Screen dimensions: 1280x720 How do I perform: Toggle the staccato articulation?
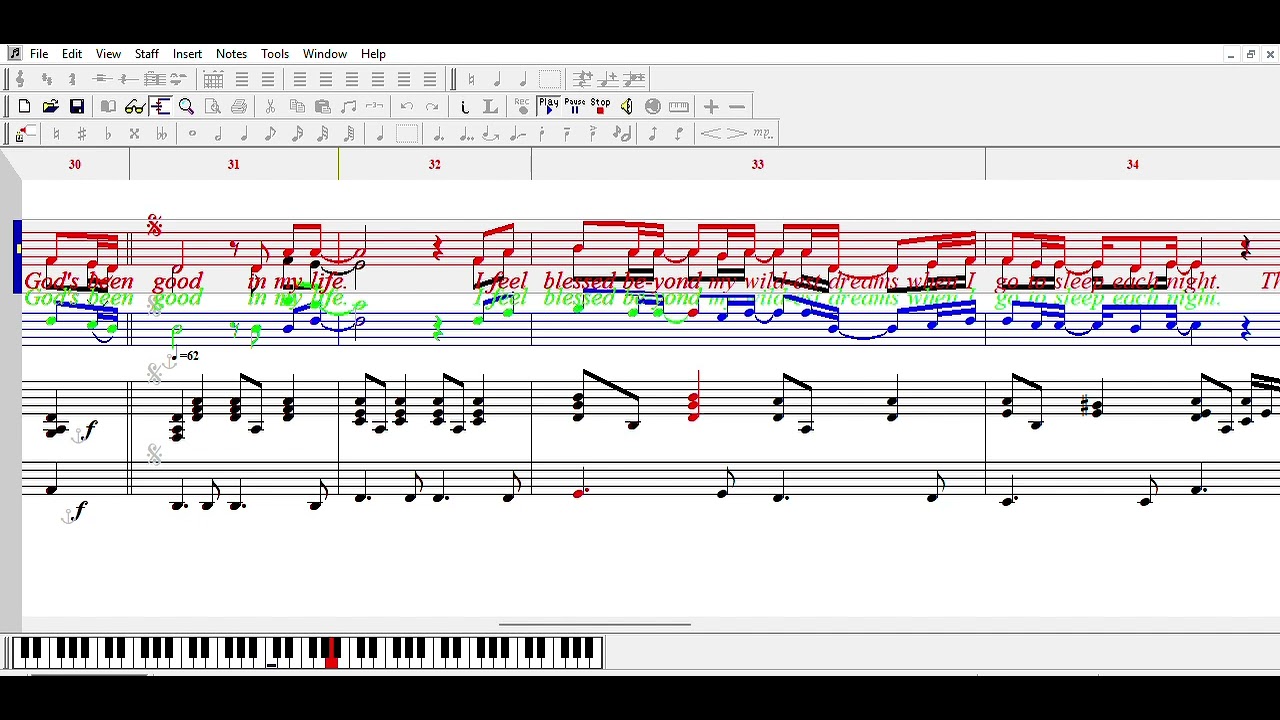pyautogui.click(x=543, y=134)
